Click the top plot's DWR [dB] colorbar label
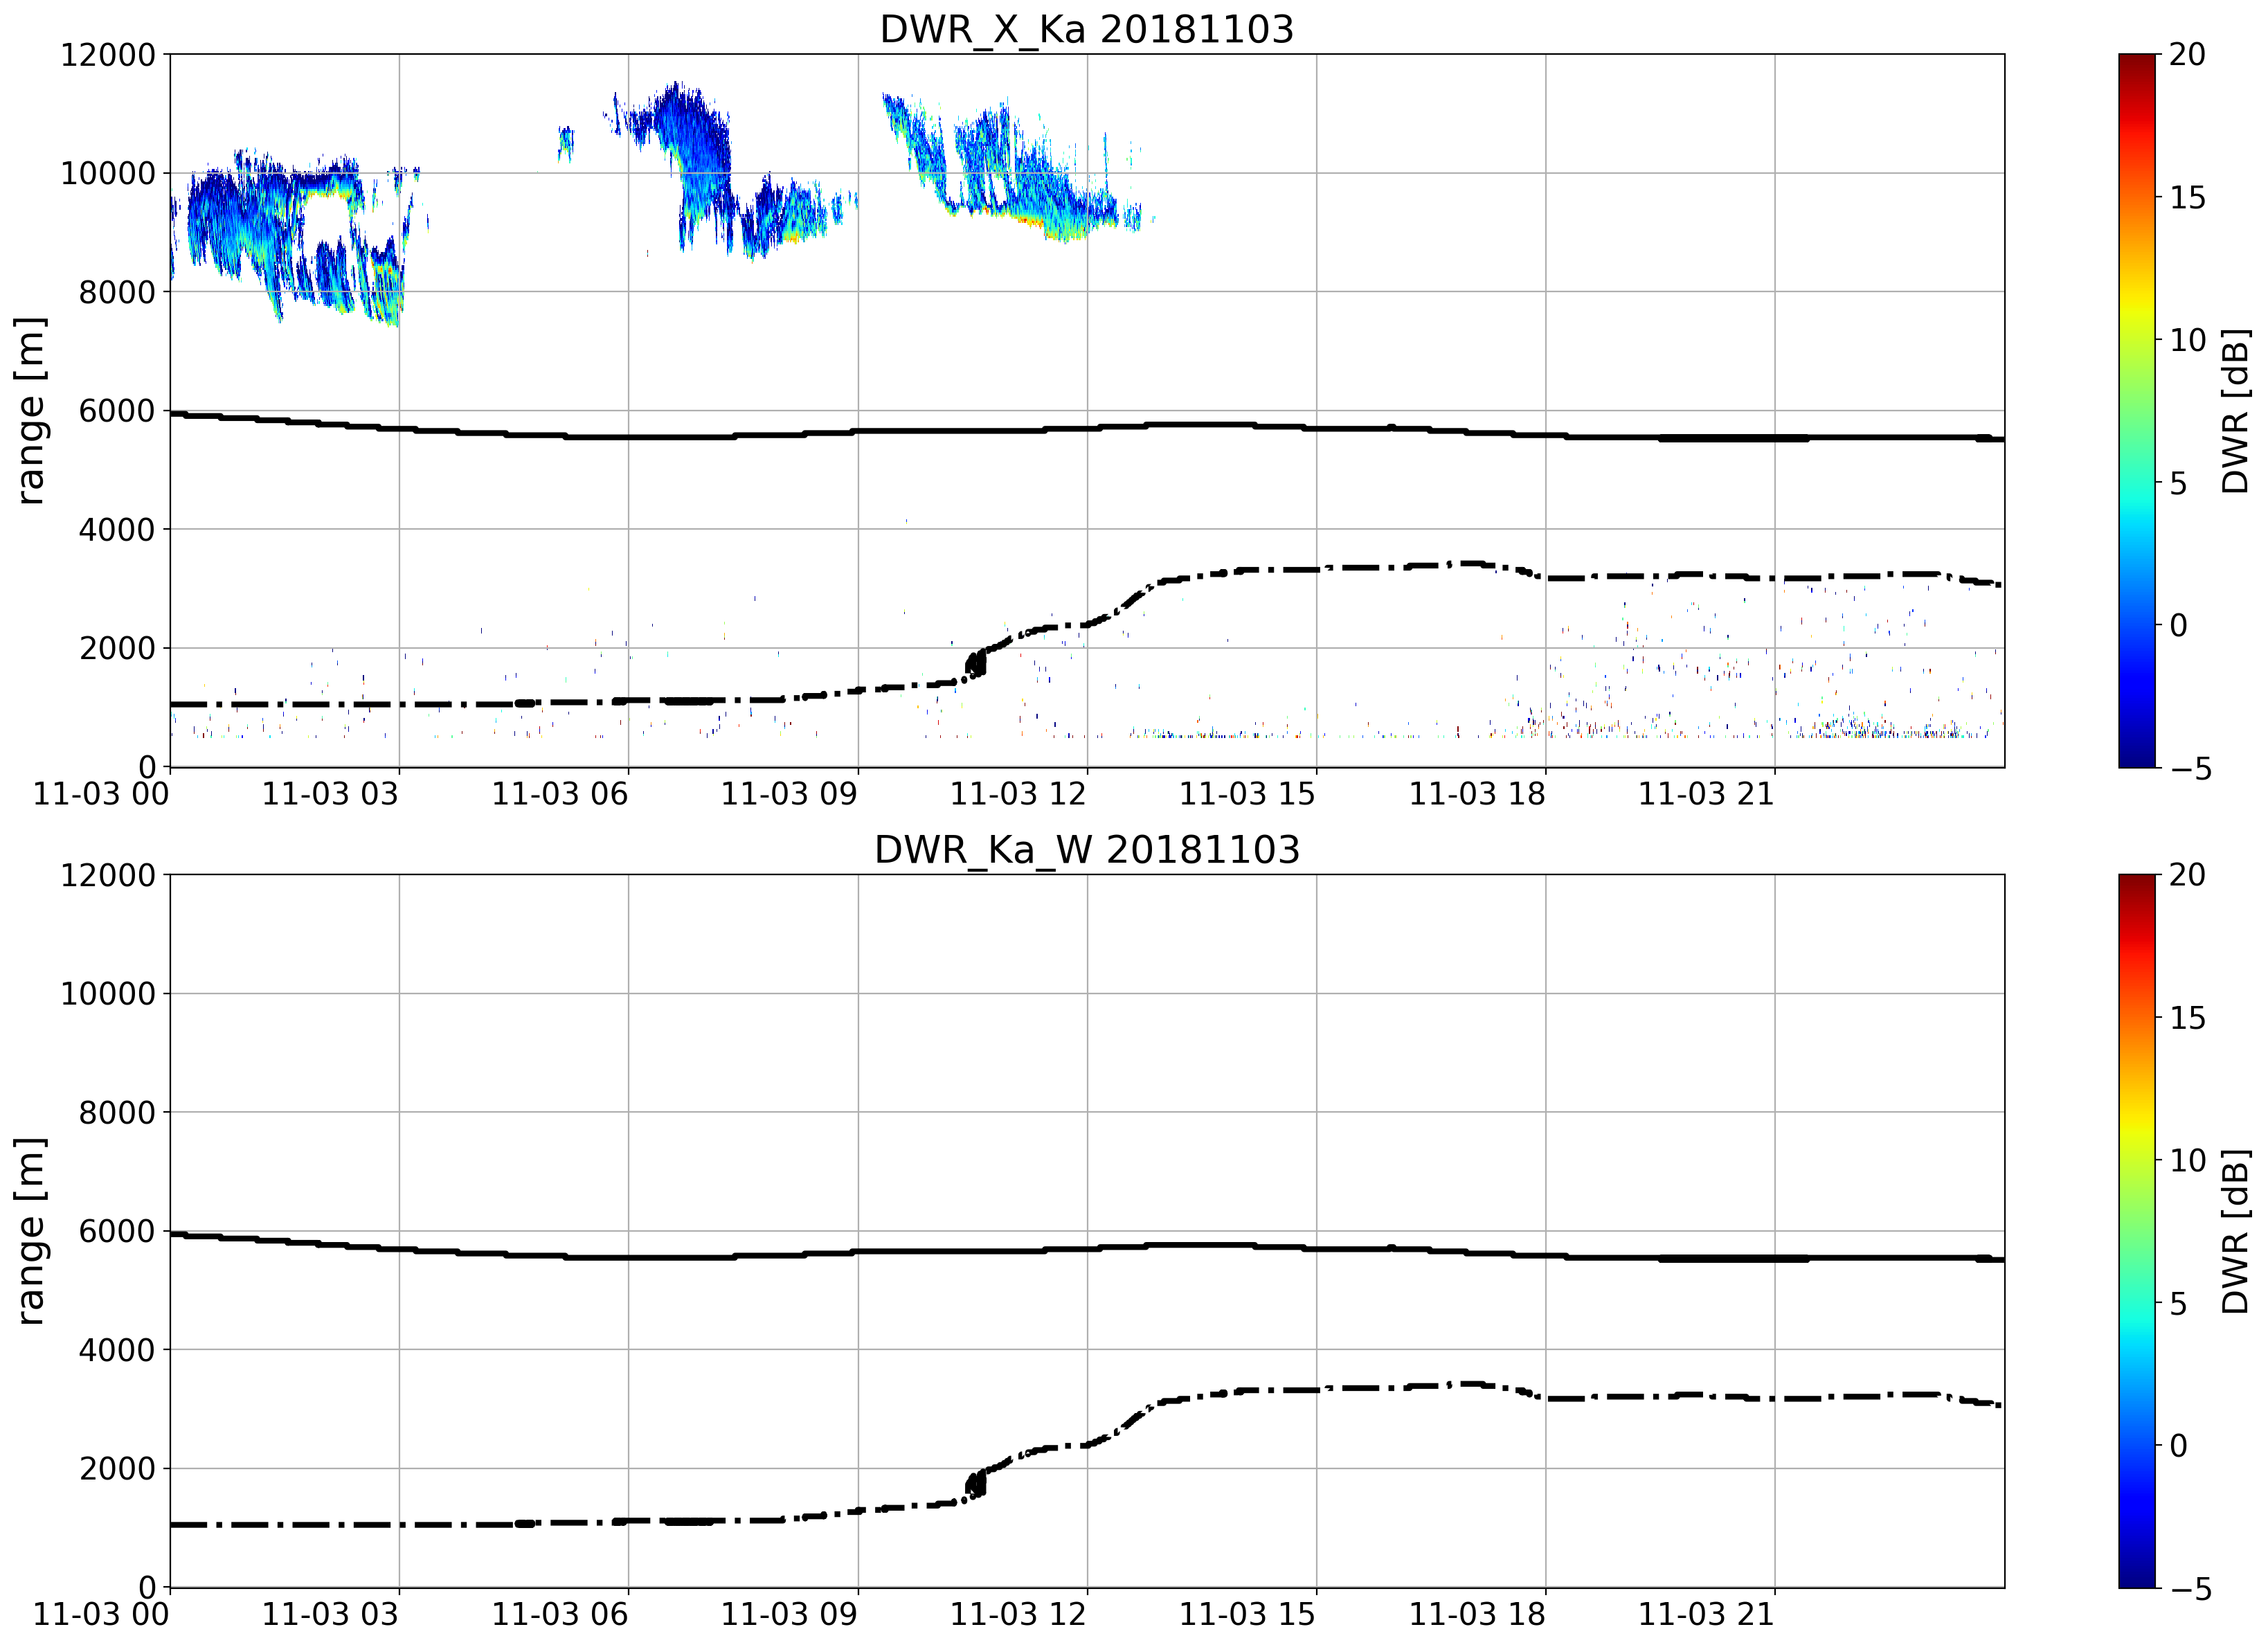 (2235, 411)
